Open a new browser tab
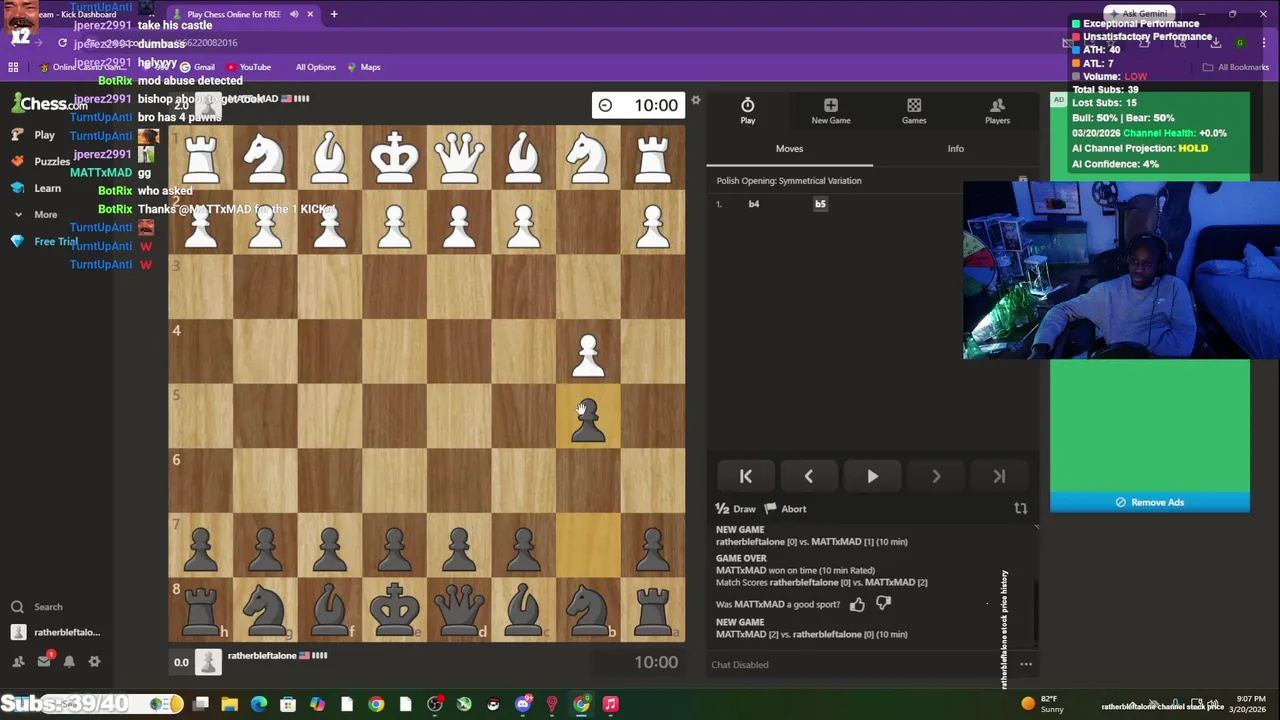The height and width of the screenshot is (720, 1280). coord(334,14)
